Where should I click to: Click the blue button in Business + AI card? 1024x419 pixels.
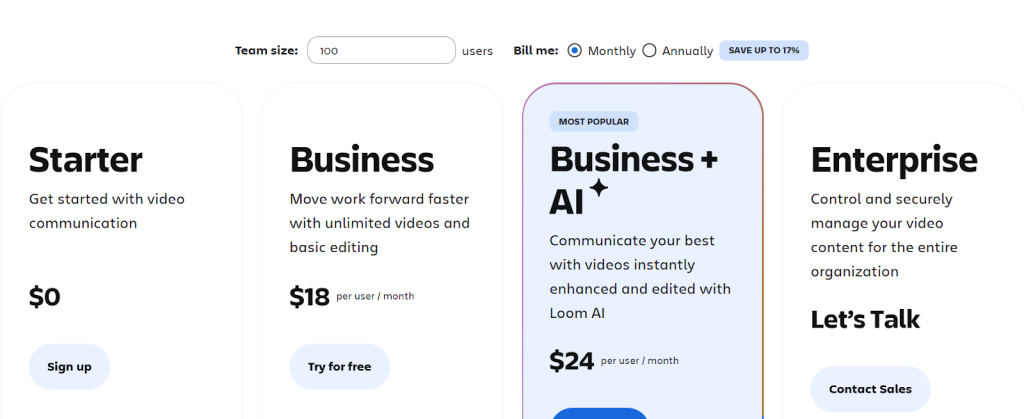[x=600, y=413]
